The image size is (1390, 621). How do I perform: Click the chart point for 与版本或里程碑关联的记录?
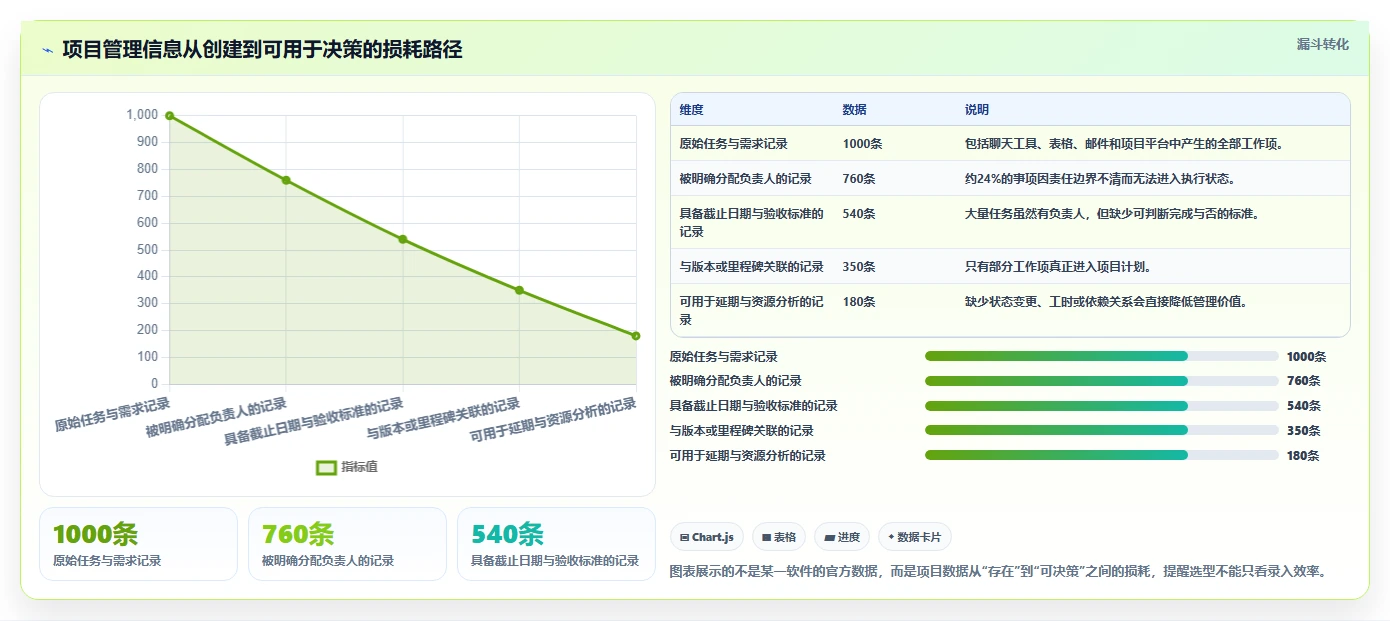519,290
